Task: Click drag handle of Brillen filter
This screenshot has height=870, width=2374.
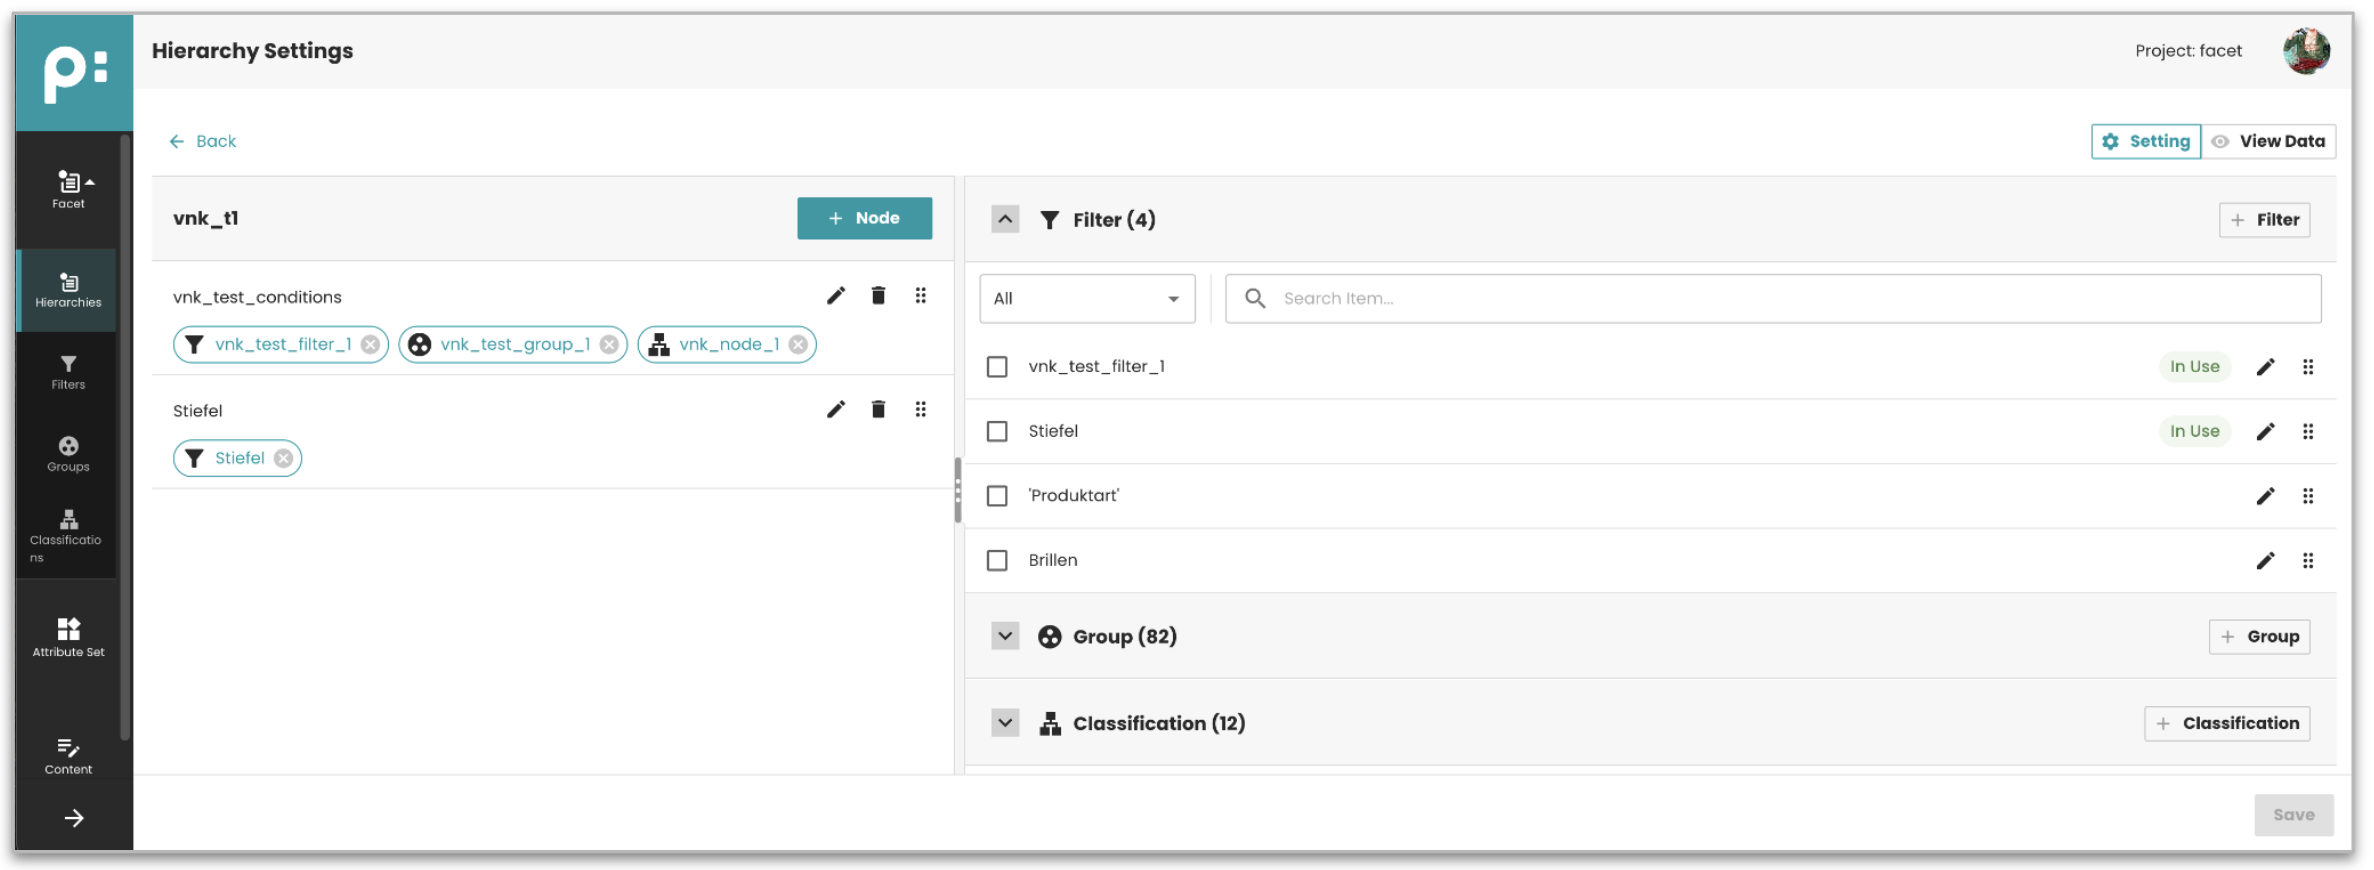Action: click(2307, 561)
